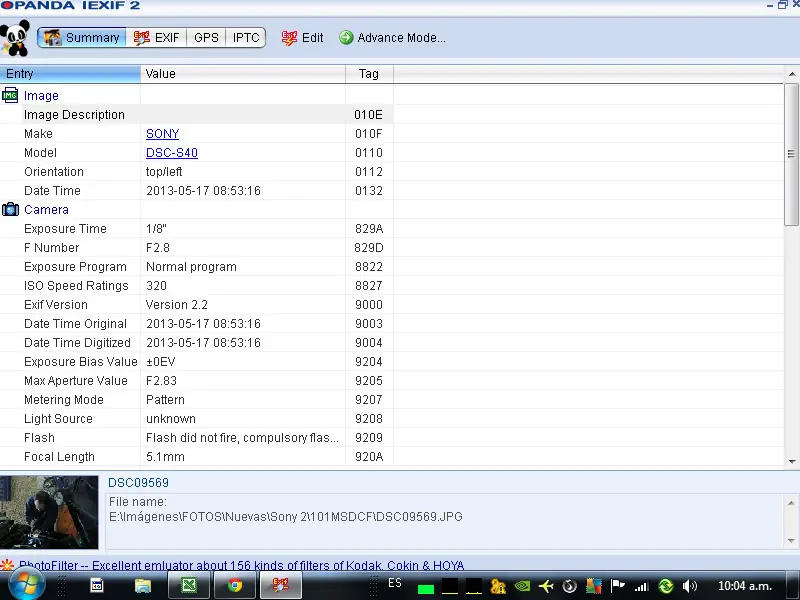Viewport: 800px width, 600px height.
Task: Click the green sync tray icon
Action: point(666,586)
